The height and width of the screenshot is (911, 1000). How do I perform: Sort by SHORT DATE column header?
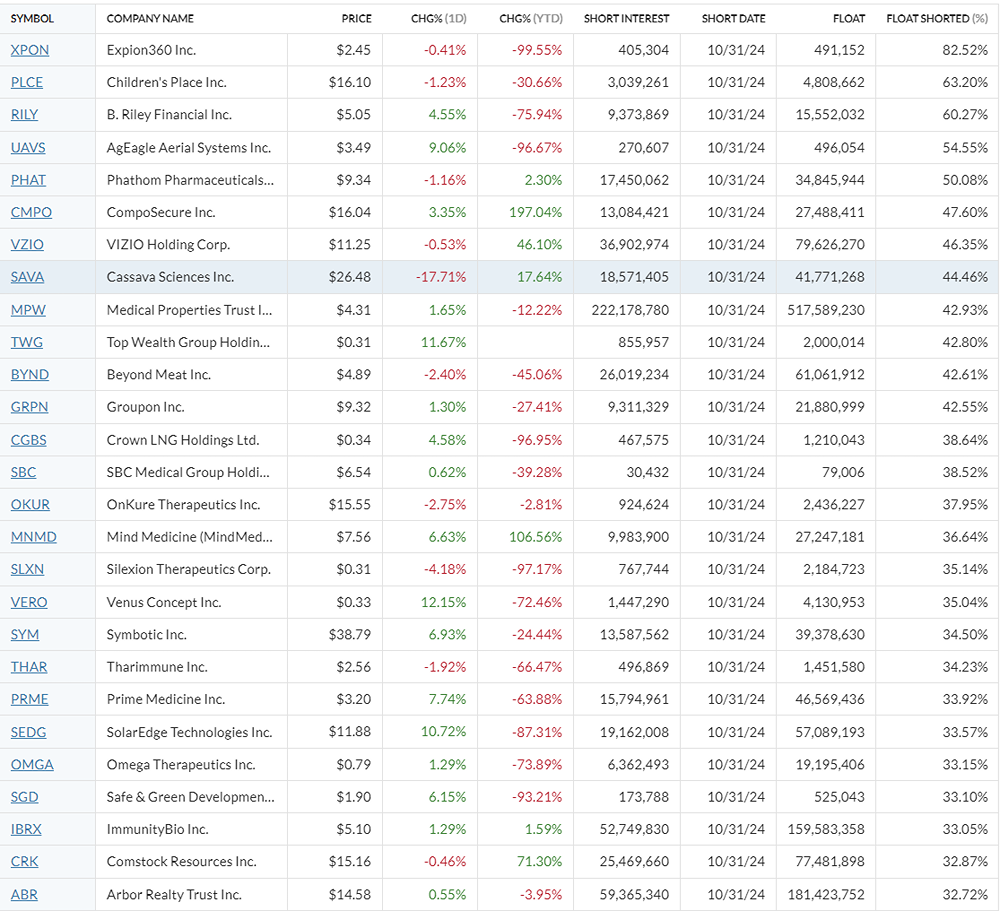click(x=733, y=19)
